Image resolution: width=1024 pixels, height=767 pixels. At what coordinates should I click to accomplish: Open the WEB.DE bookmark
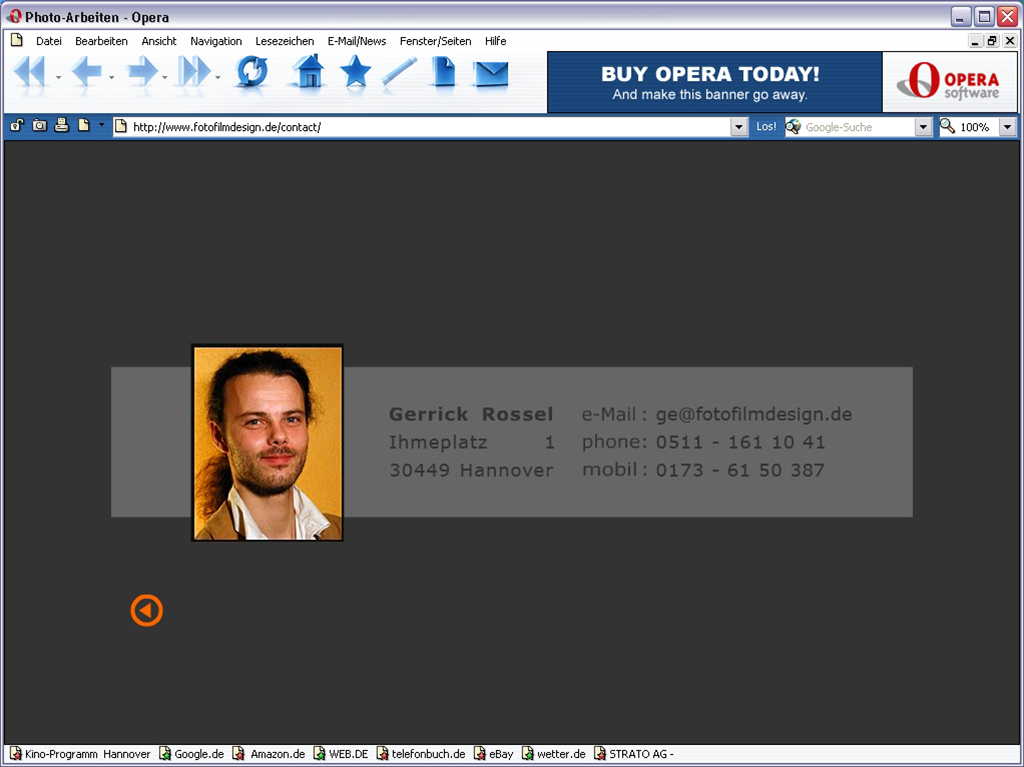click(341, 754)
